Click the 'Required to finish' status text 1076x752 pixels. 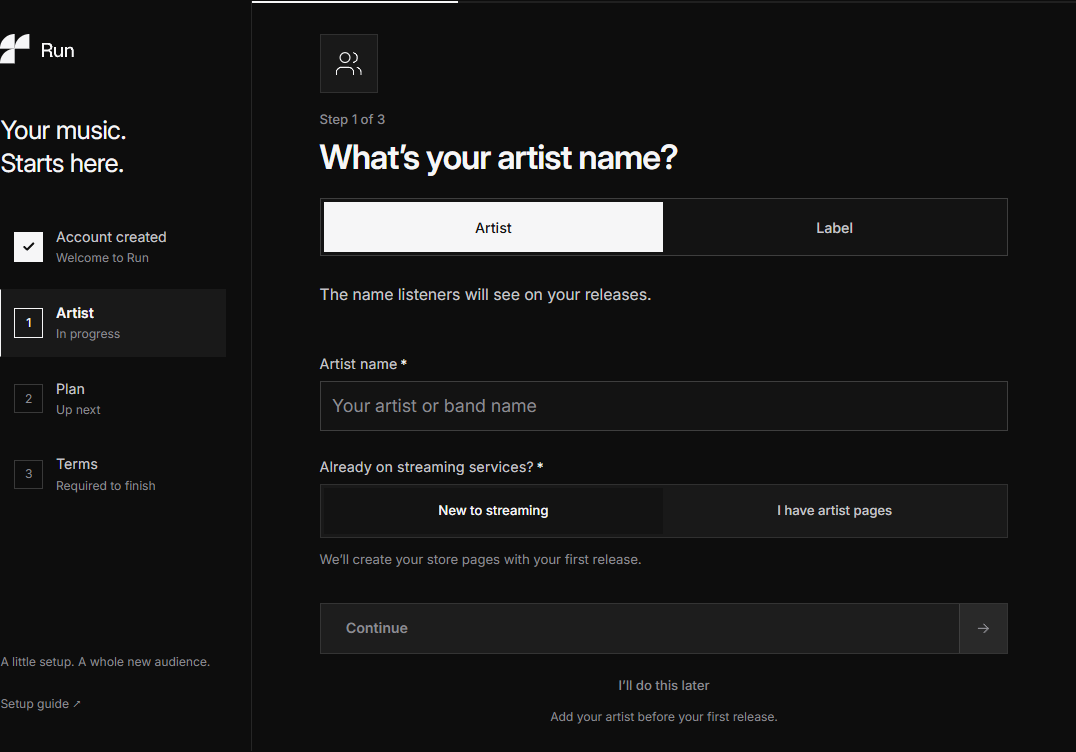(x=106, y=486)
